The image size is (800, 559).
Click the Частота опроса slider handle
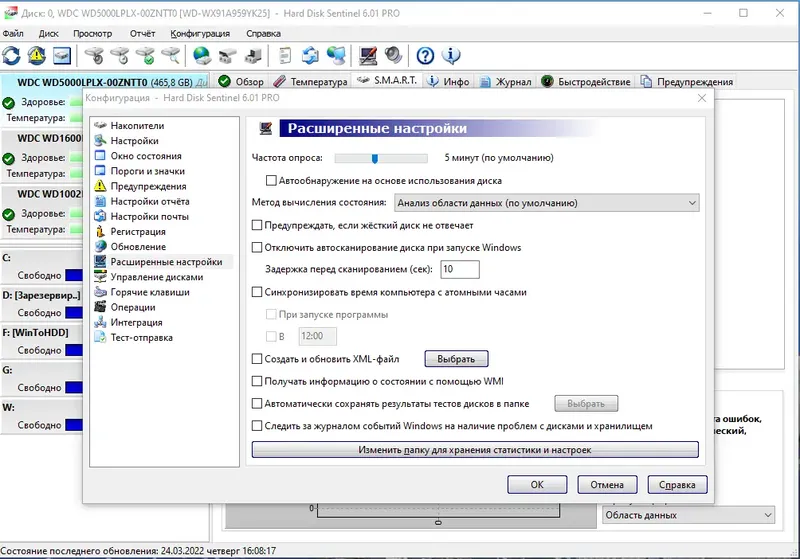click(375, 159)
